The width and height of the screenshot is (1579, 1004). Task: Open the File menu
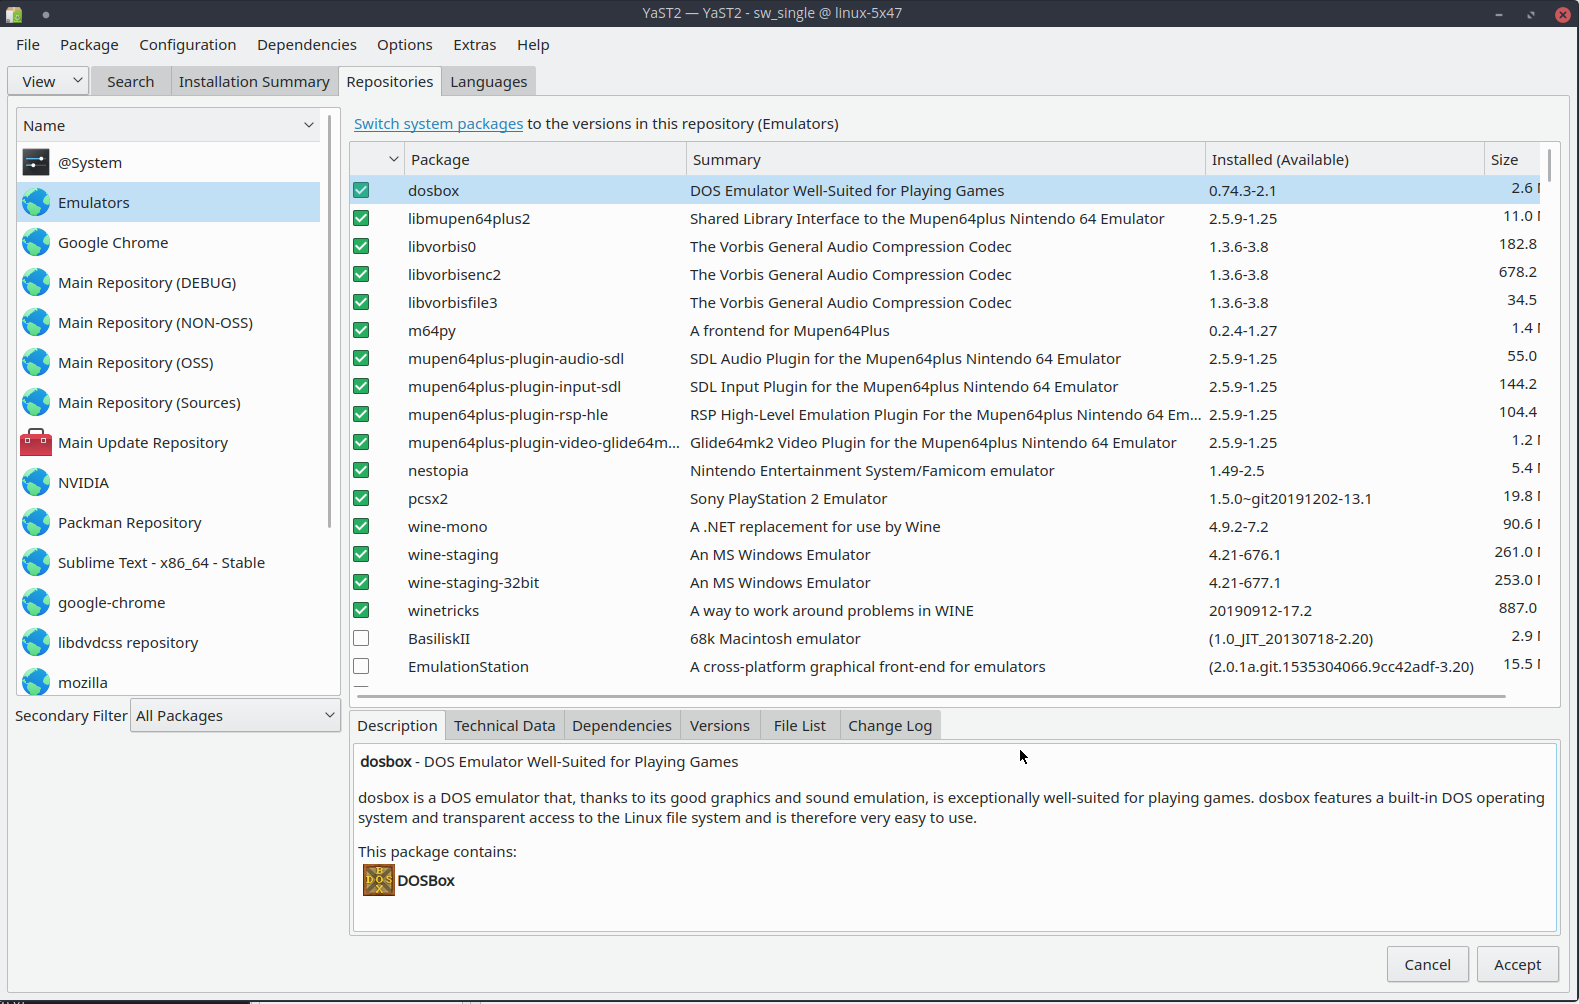pyautogui.click(x=28, y=45)
